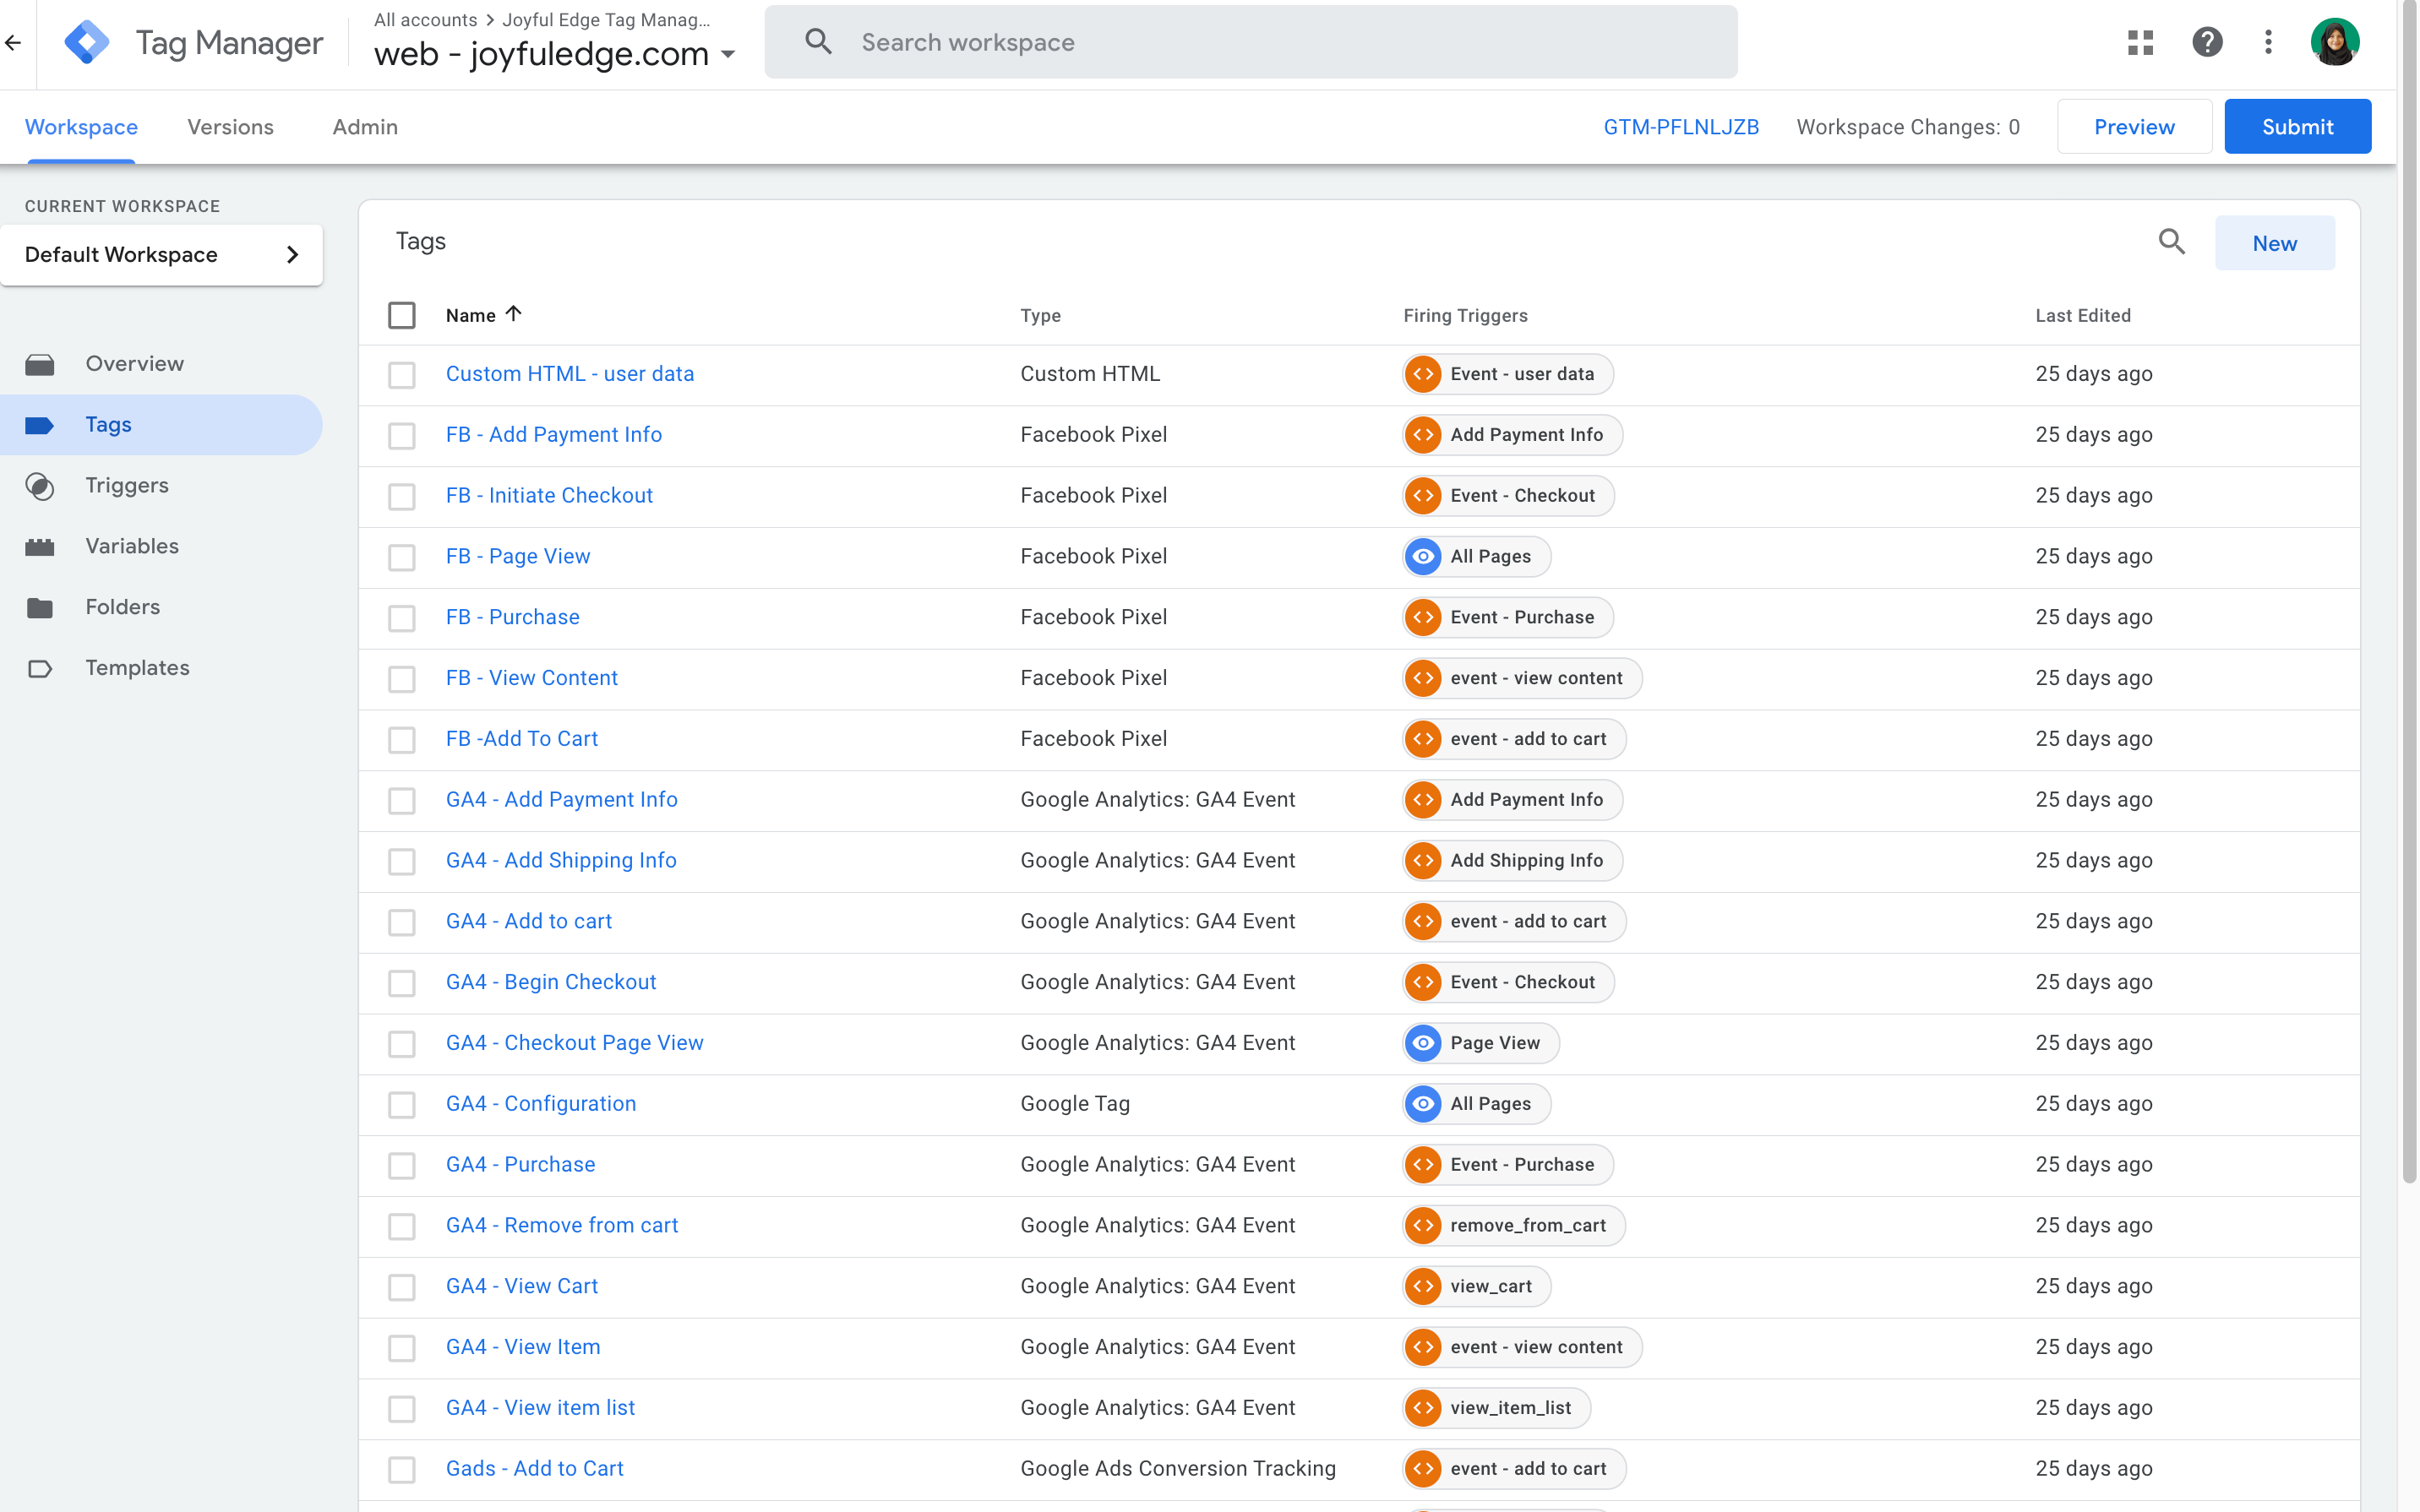Click the magnifier icon in the search bar

point(818,42)
